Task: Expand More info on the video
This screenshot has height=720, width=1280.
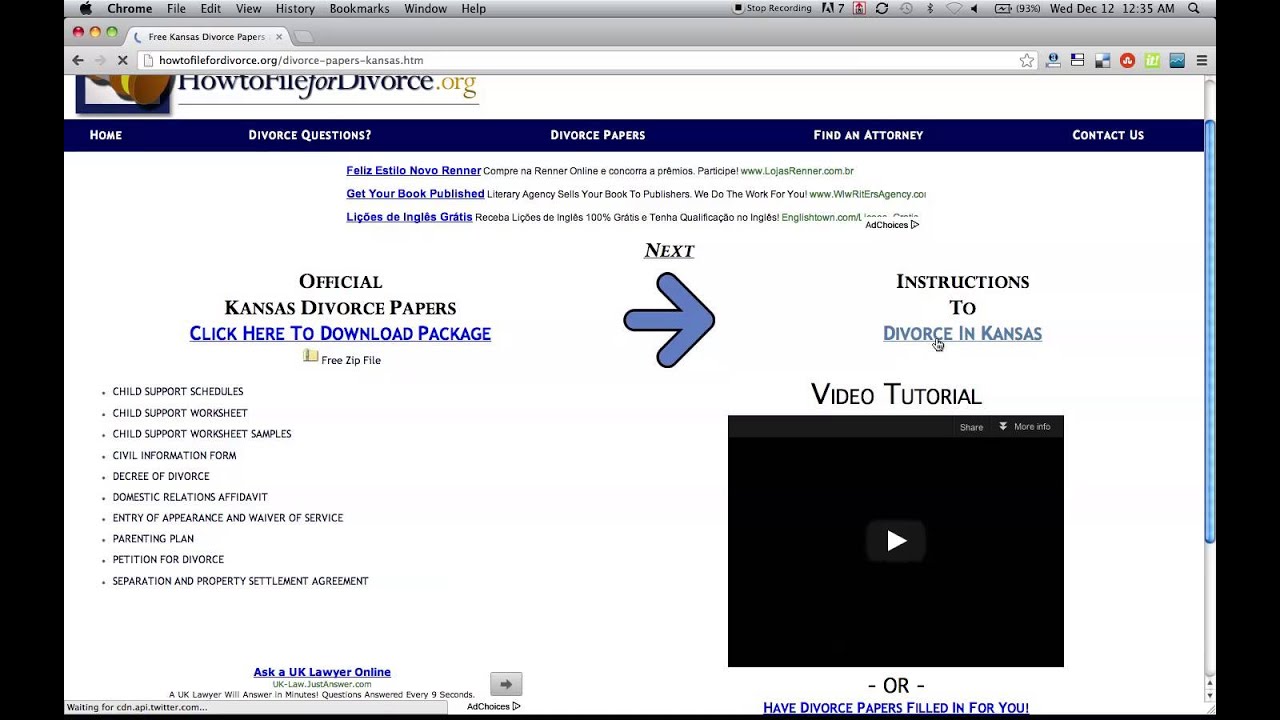Action: coord(1025,427)
